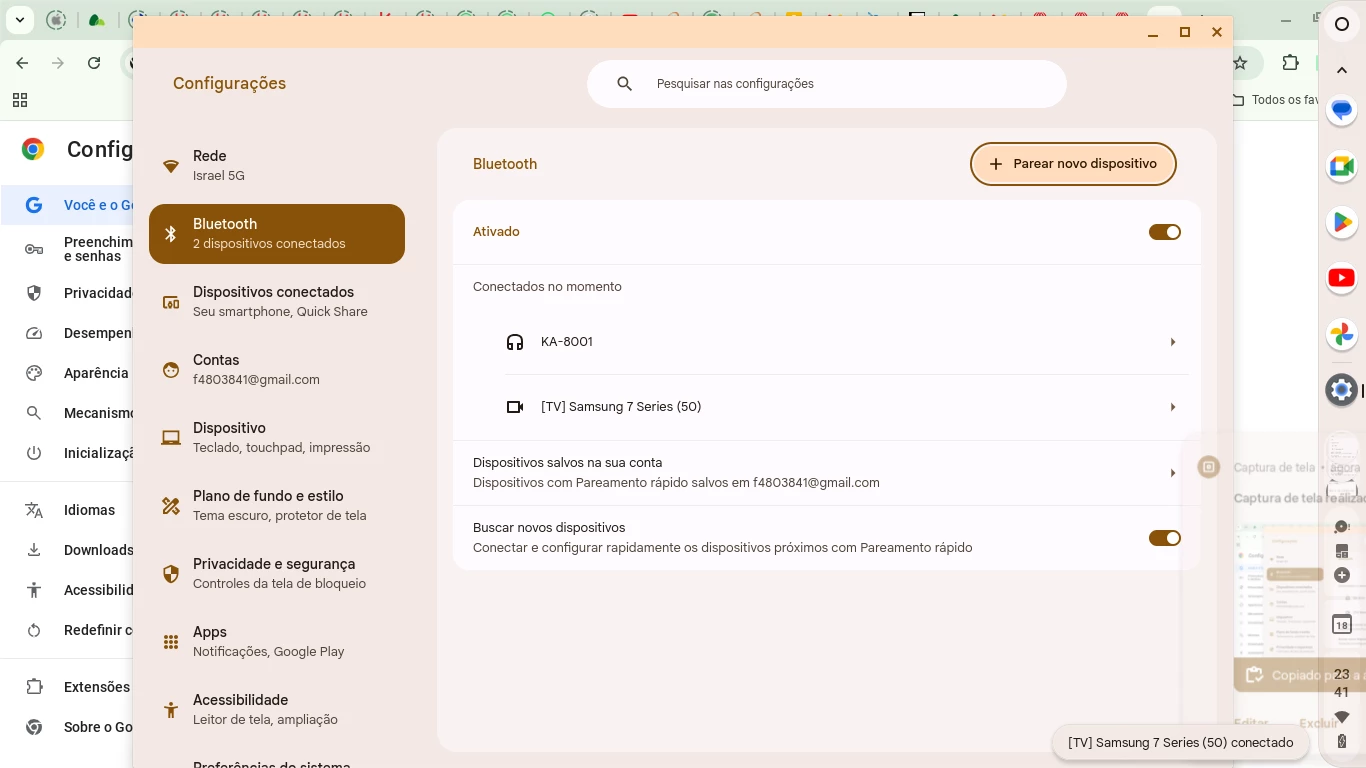Open the Rede section with Wi-Fi icon
This screenshot has height=768, width=1366.
tap(277, 166)
